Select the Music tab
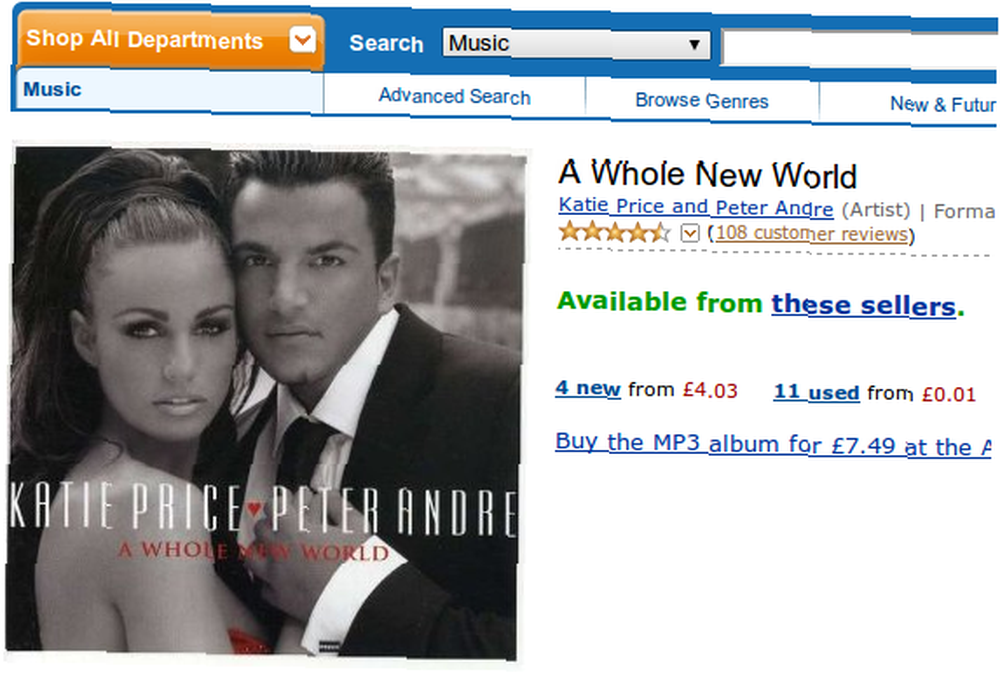Screen dimensions: 1000x684 point(169,90)
